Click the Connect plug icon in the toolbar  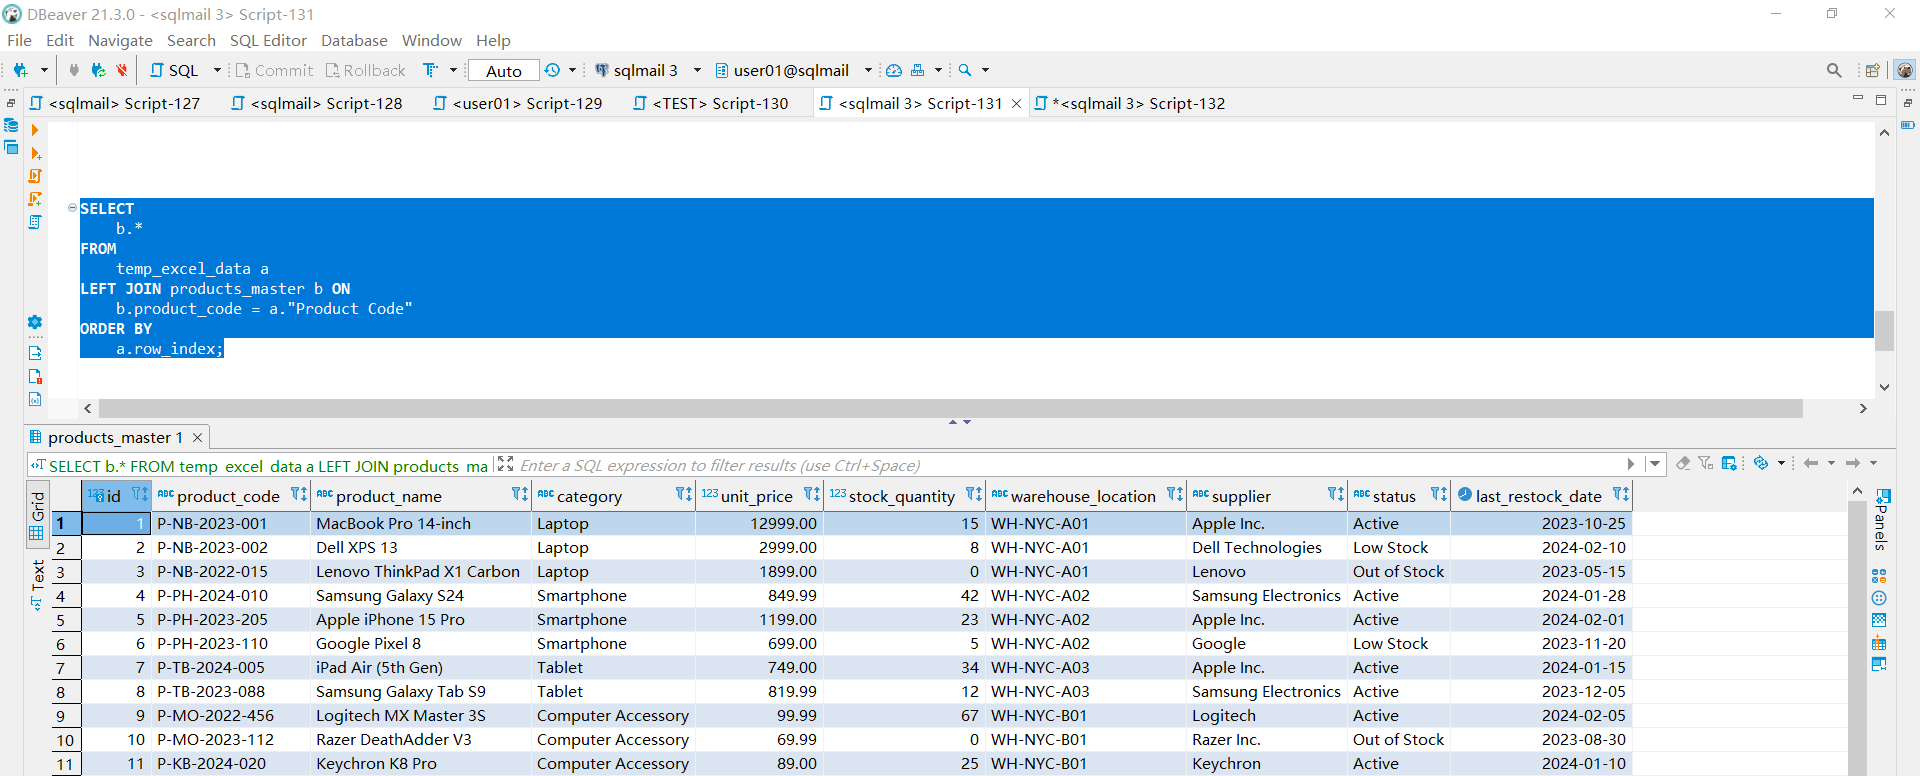click(x=74, y=70)
